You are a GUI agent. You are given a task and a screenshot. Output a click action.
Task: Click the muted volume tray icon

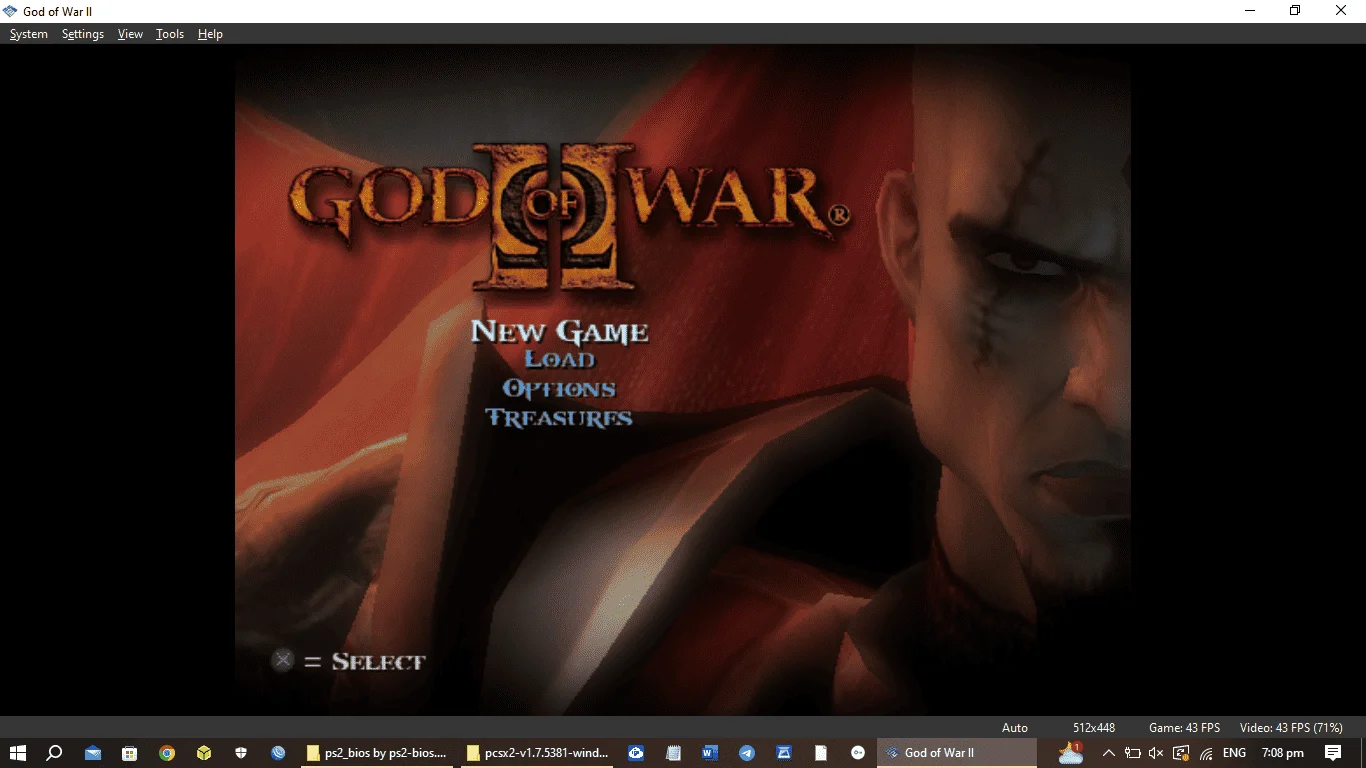[1157, 753]
